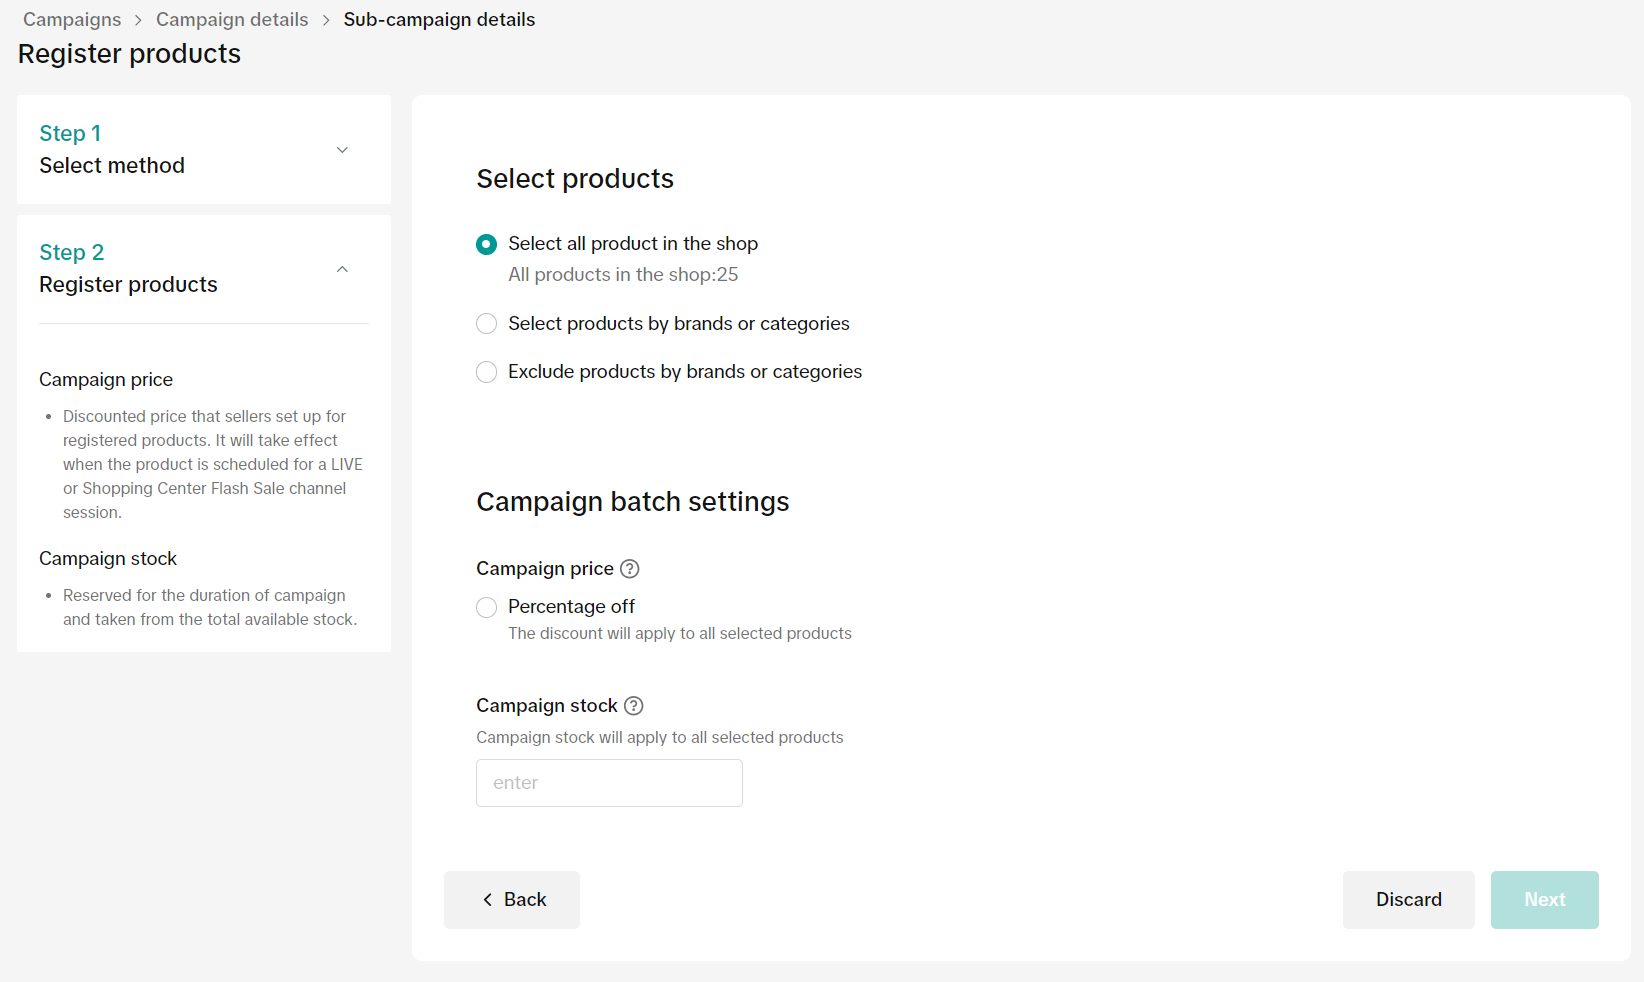Click the Step 2 heading text
This screenshot has height=982, width=1644.
pos(72,252)
